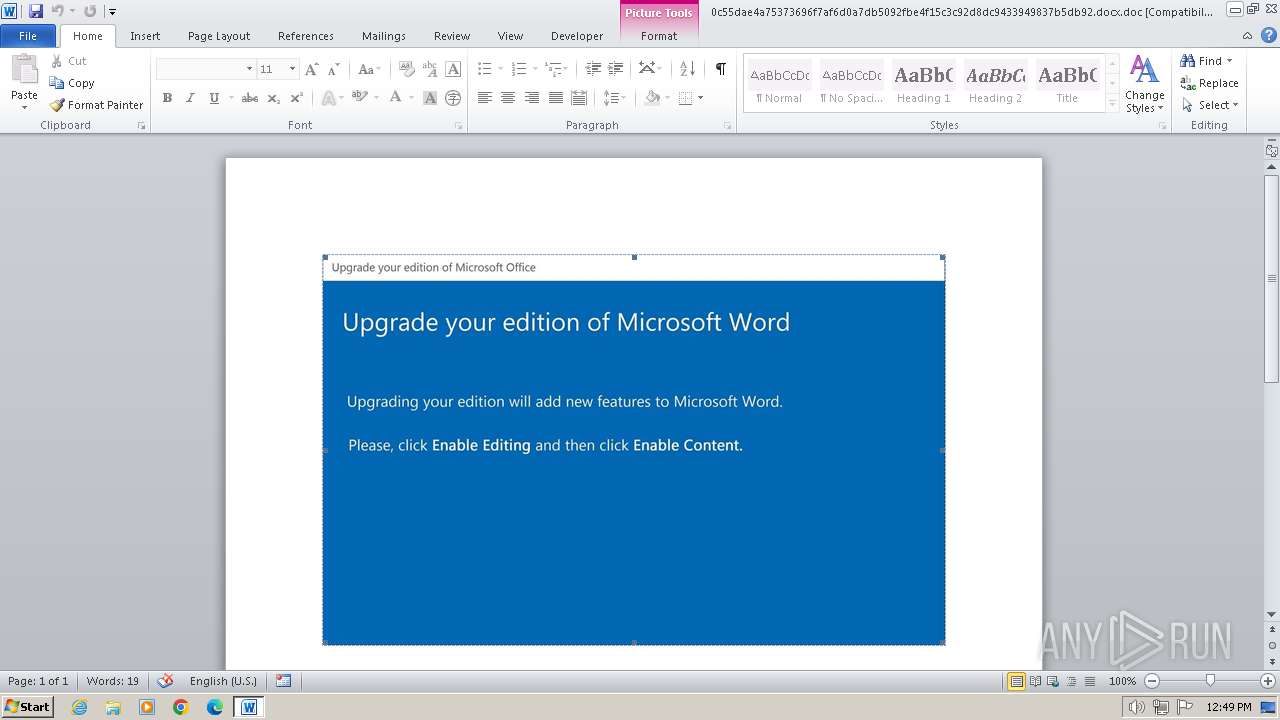
Task: Open Customize Quick Access Toolbar dropdown
Action: [112, 12]
